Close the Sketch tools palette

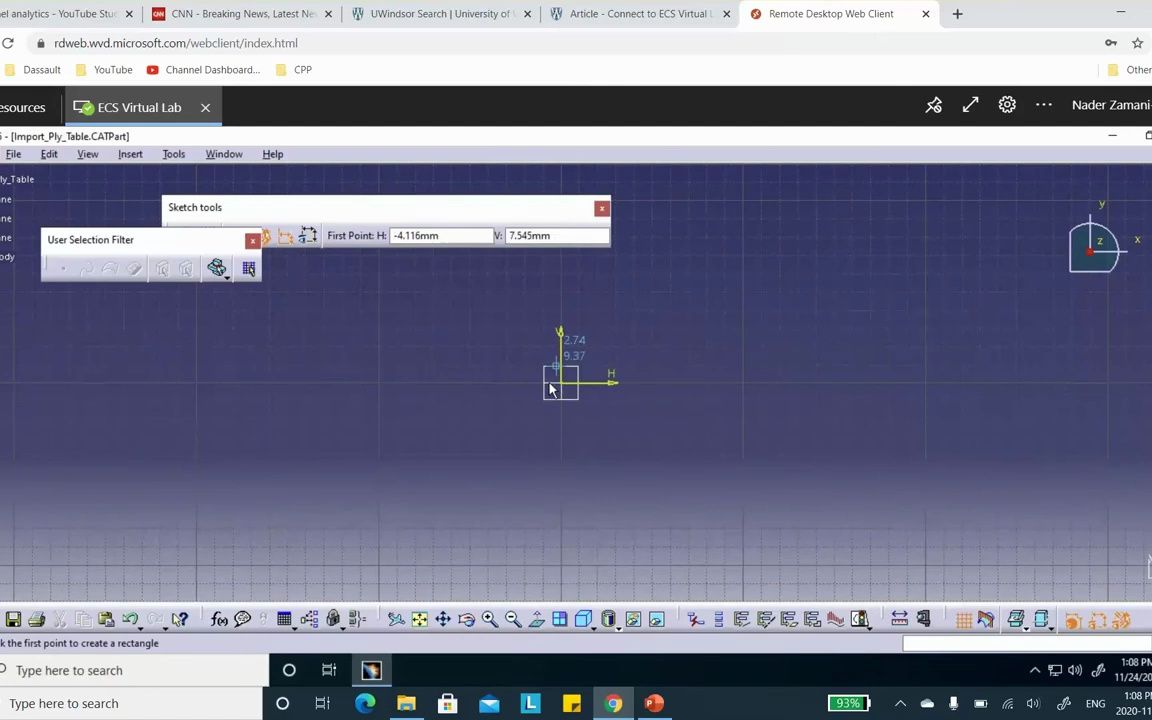[601, 208]
